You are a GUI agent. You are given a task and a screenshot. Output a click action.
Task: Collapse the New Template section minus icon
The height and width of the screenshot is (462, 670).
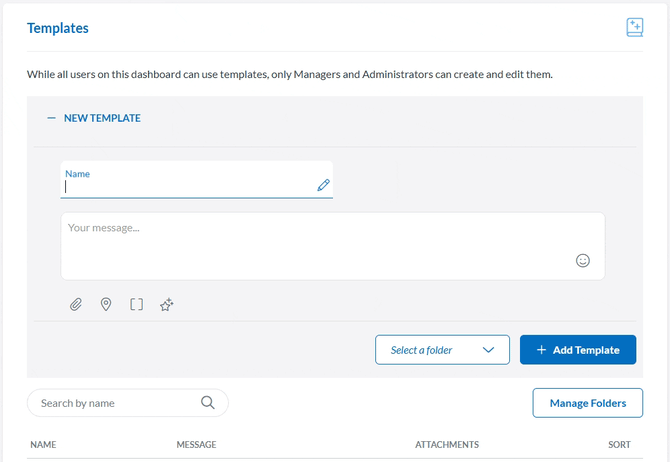tap(51, 118)
